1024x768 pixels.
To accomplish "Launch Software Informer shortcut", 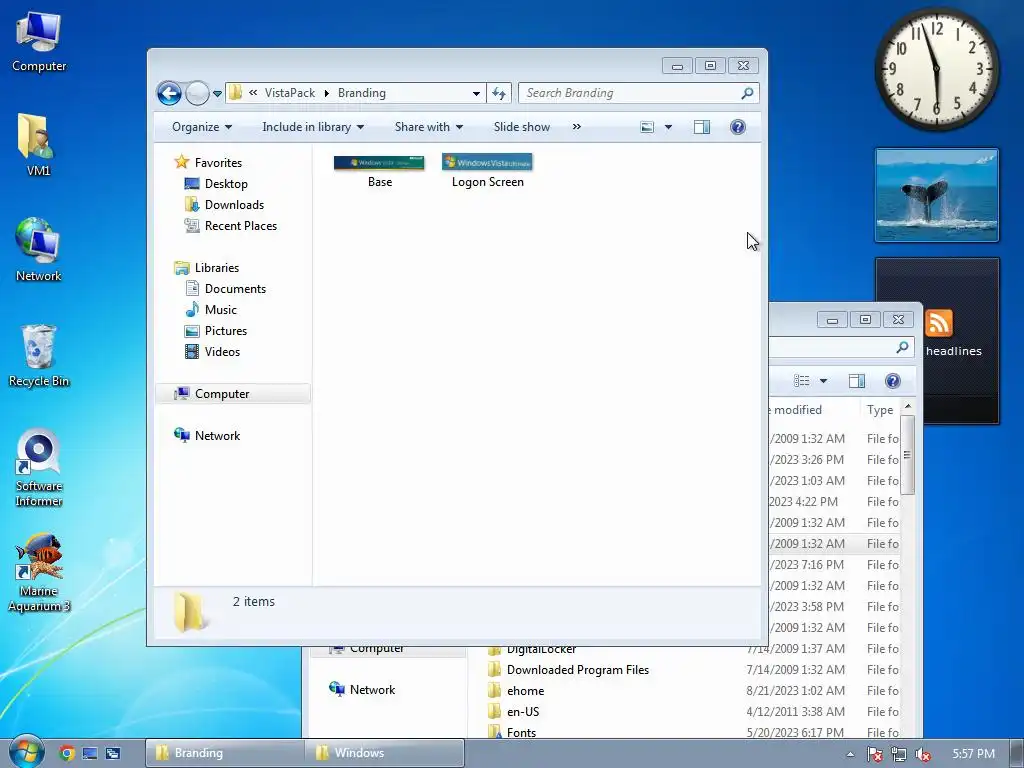I will tap(39, 468).
